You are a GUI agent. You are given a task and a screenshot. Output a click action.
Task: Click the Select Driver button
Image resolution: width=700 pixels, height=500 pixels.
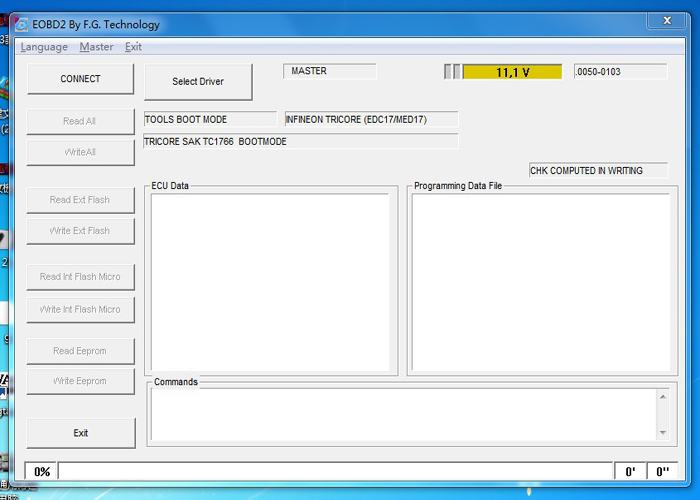click(198, 82)
